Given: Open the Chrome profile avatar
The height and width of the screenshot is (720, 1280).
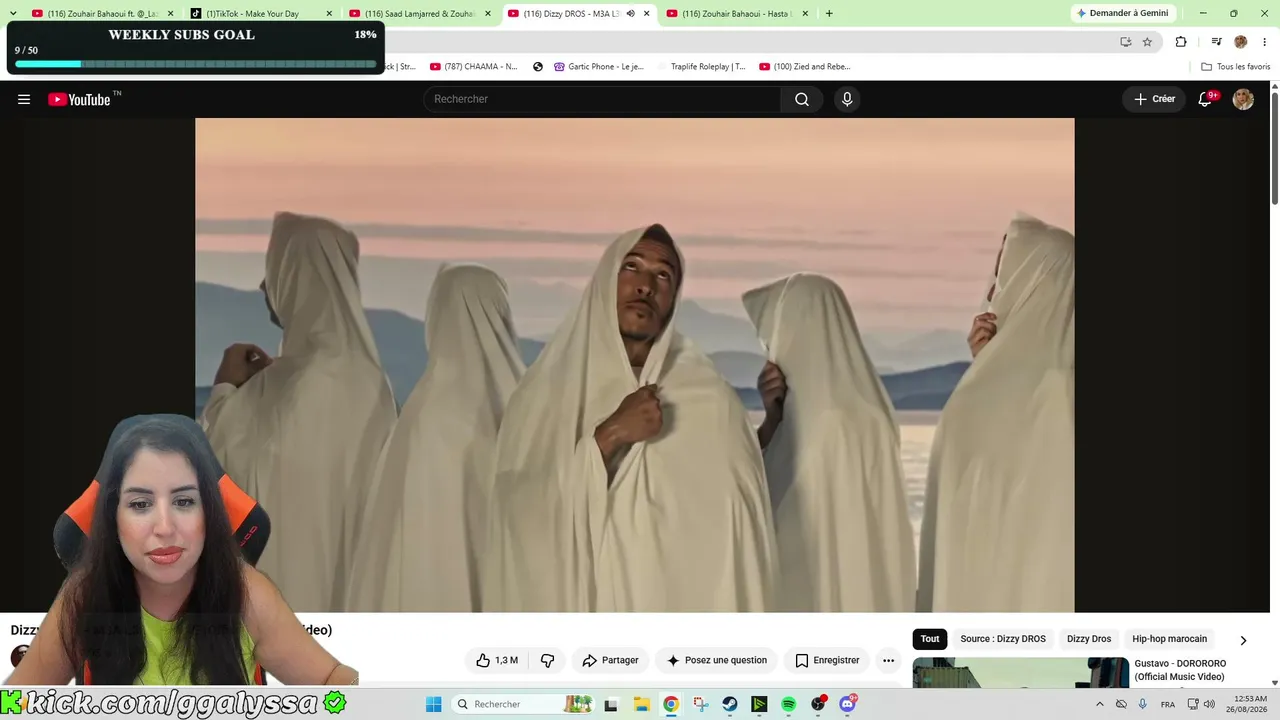Looking at the screenshot, I should click(1241, 42).
